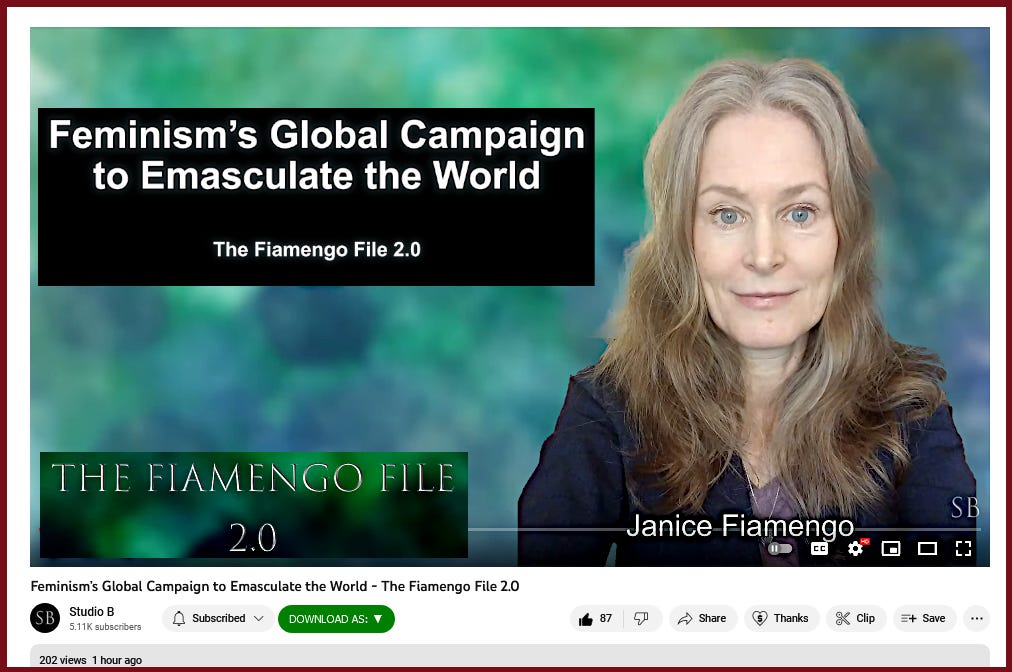Click the 5.11K subscribers count
Viewport: 1012px width, 672px height.
tap(105, 627)
